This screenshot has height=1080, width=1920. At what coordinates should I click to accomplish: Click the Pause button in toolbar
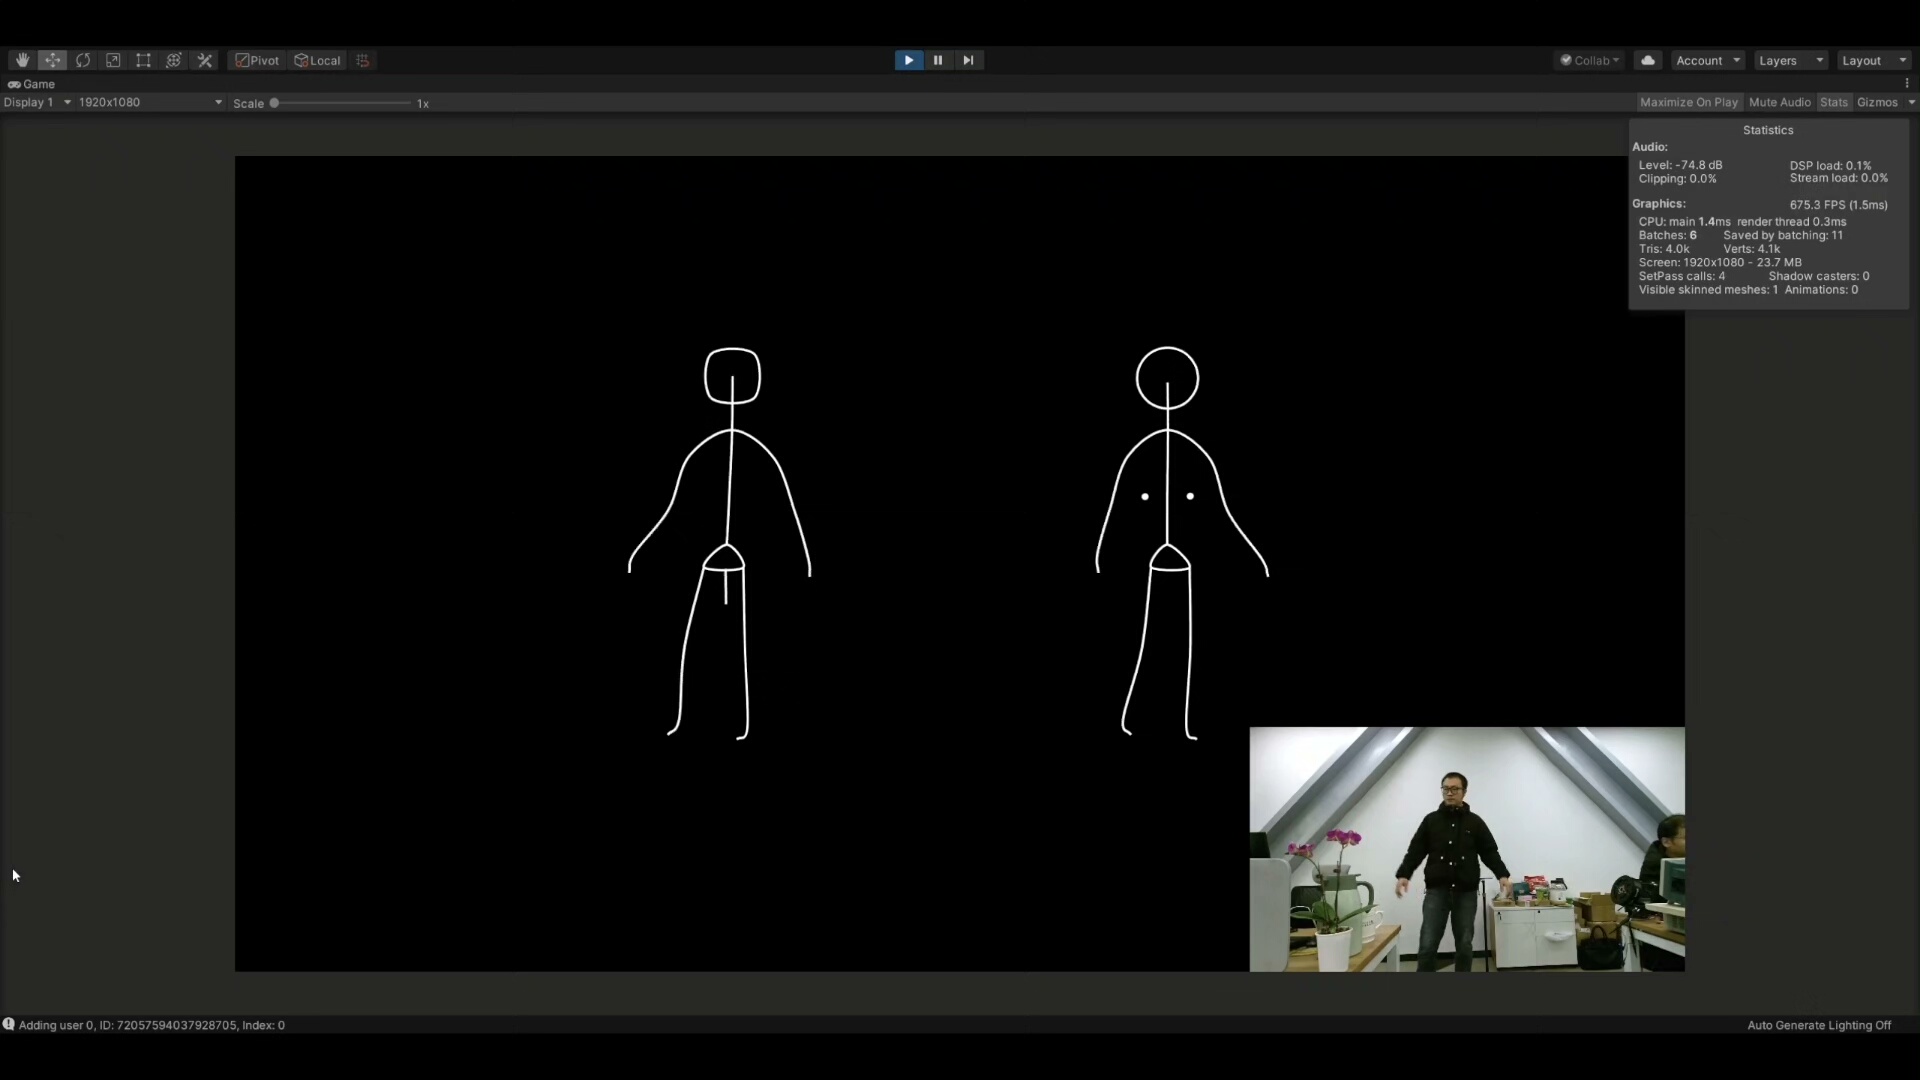[x=938, y=61]
